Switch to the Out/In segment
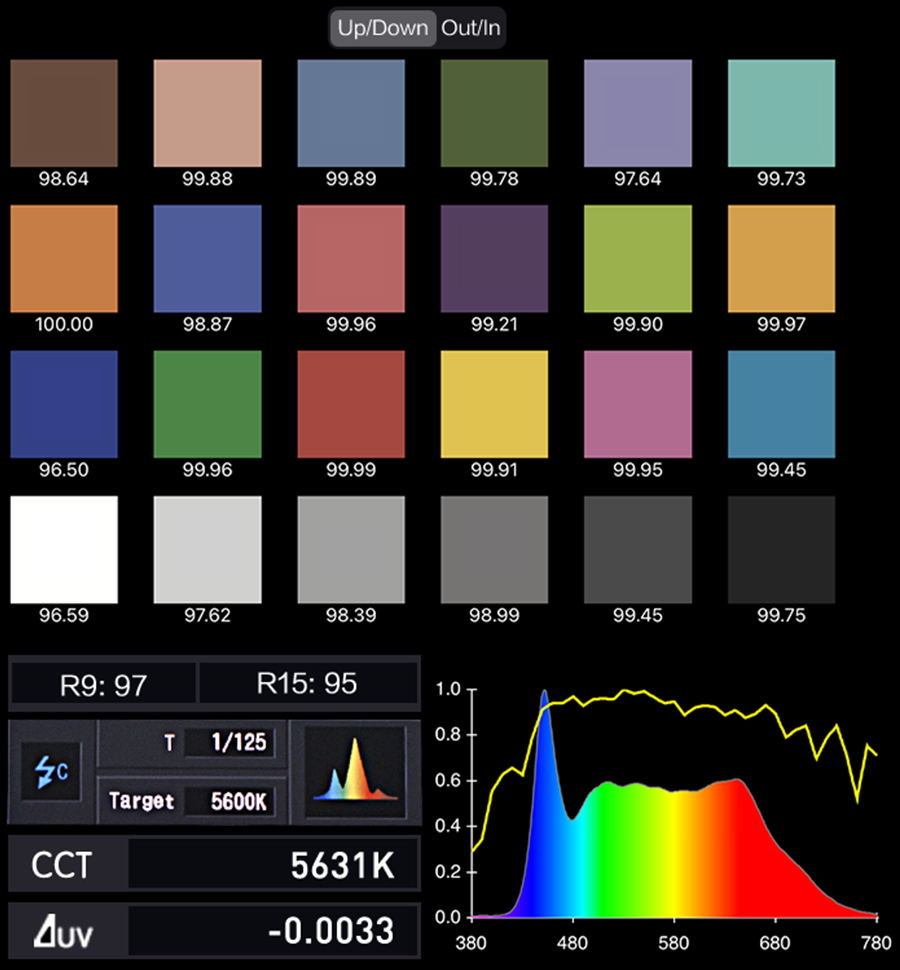This screenshot has width=900, height=970. tap(470, 29)
